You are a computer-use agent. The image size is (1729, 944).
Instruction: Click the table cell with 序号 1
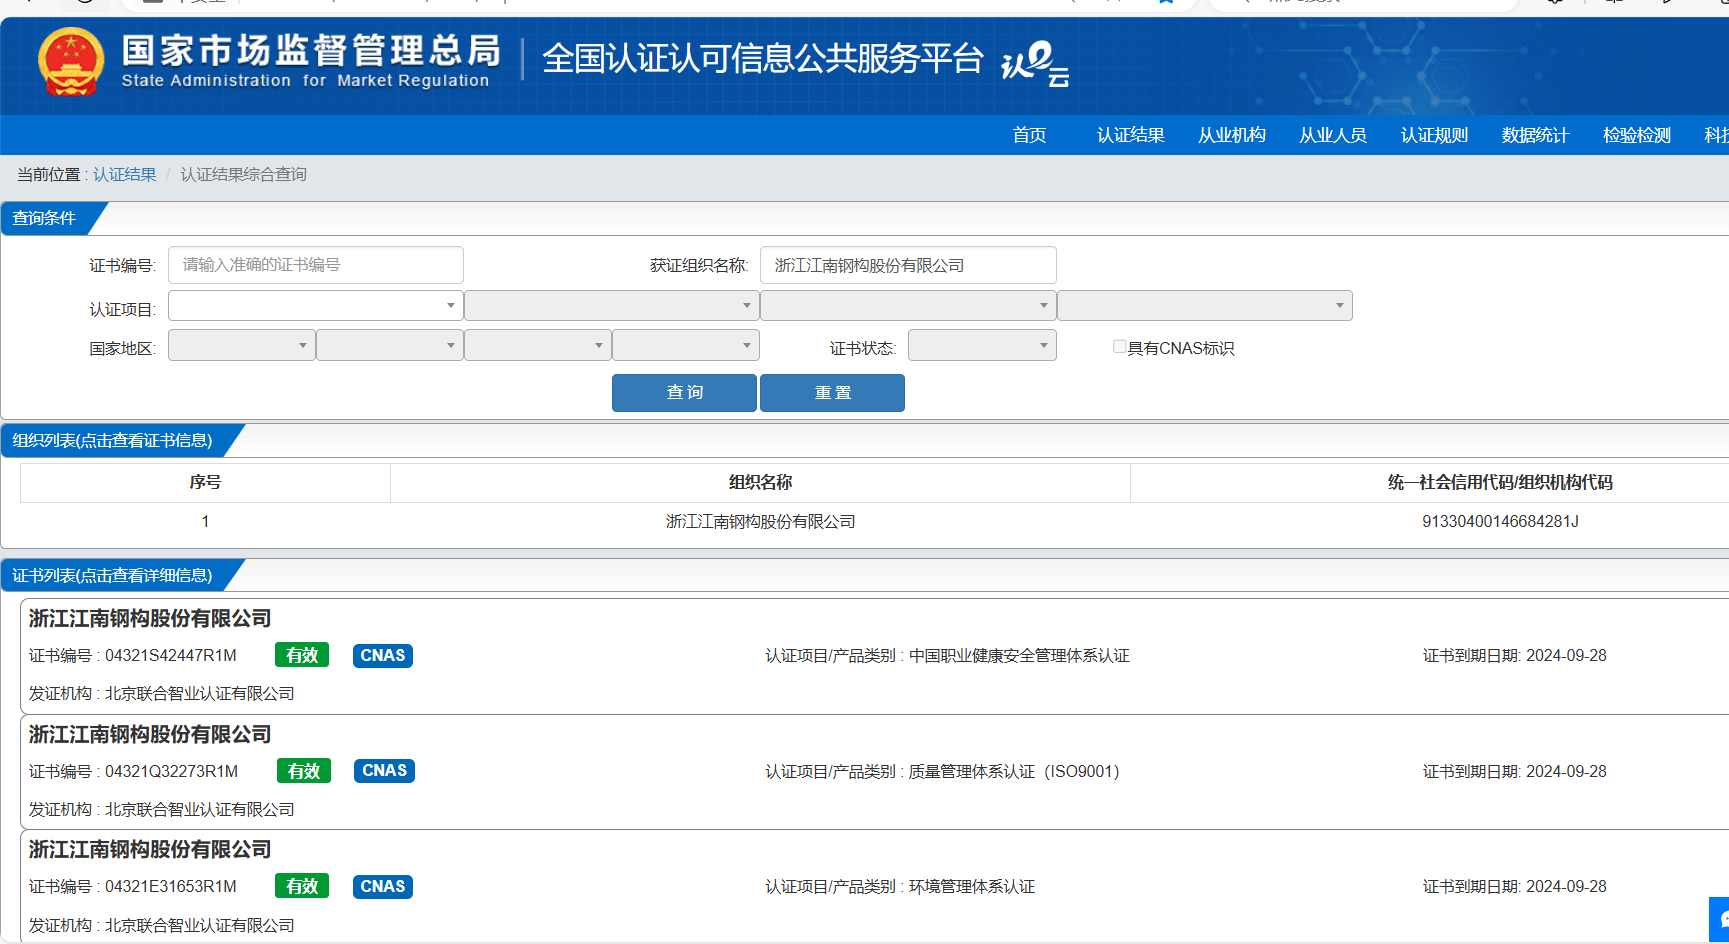click(x=205, y=521)
